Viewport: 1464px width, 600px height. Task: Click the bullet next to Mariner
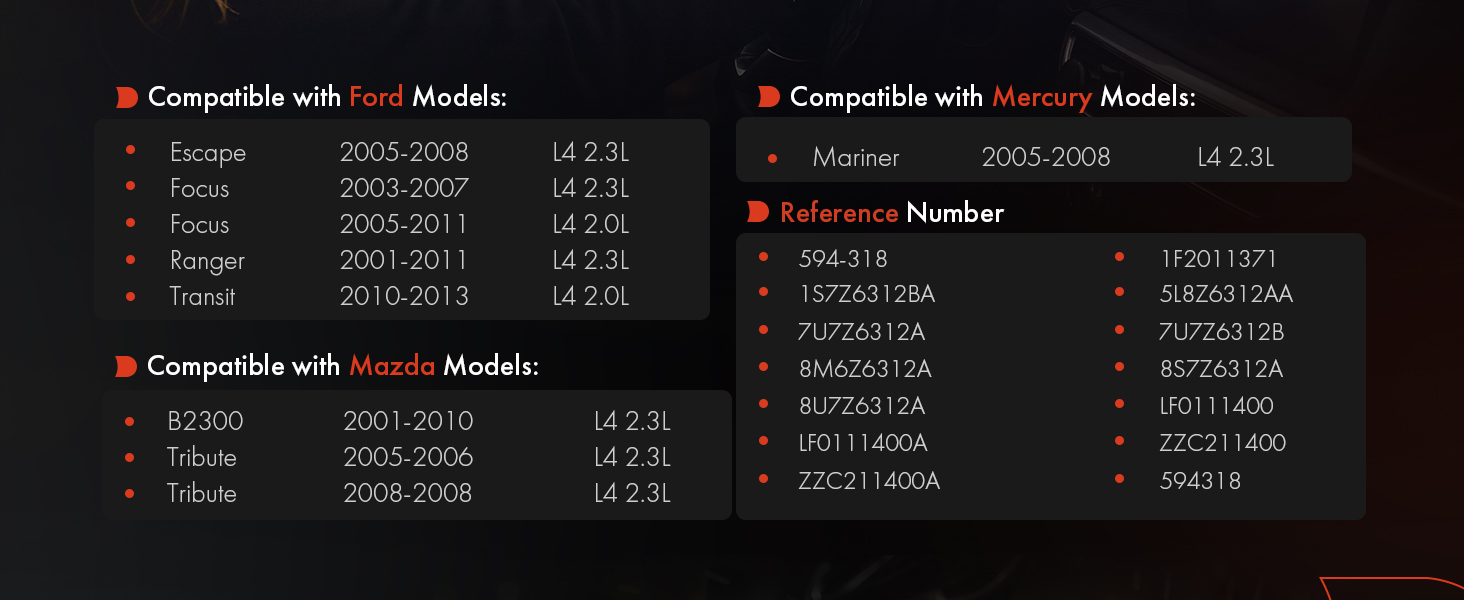pyautogui.click(x=772, y=158)
